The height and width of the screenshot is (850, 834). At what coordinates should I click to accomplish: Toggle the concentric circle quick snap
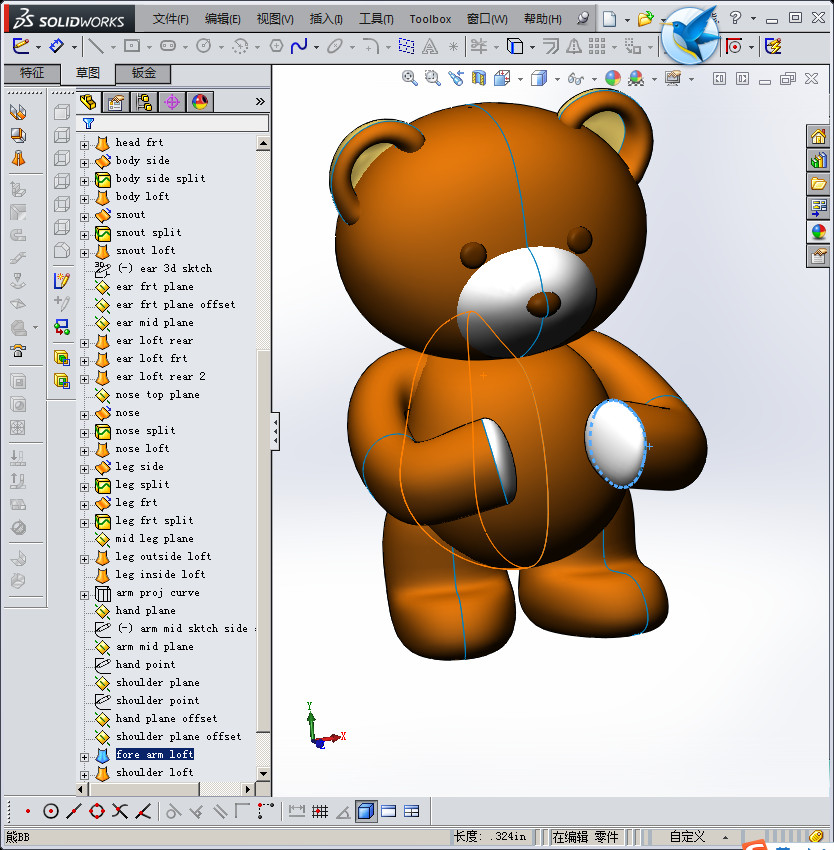[50, 812]
